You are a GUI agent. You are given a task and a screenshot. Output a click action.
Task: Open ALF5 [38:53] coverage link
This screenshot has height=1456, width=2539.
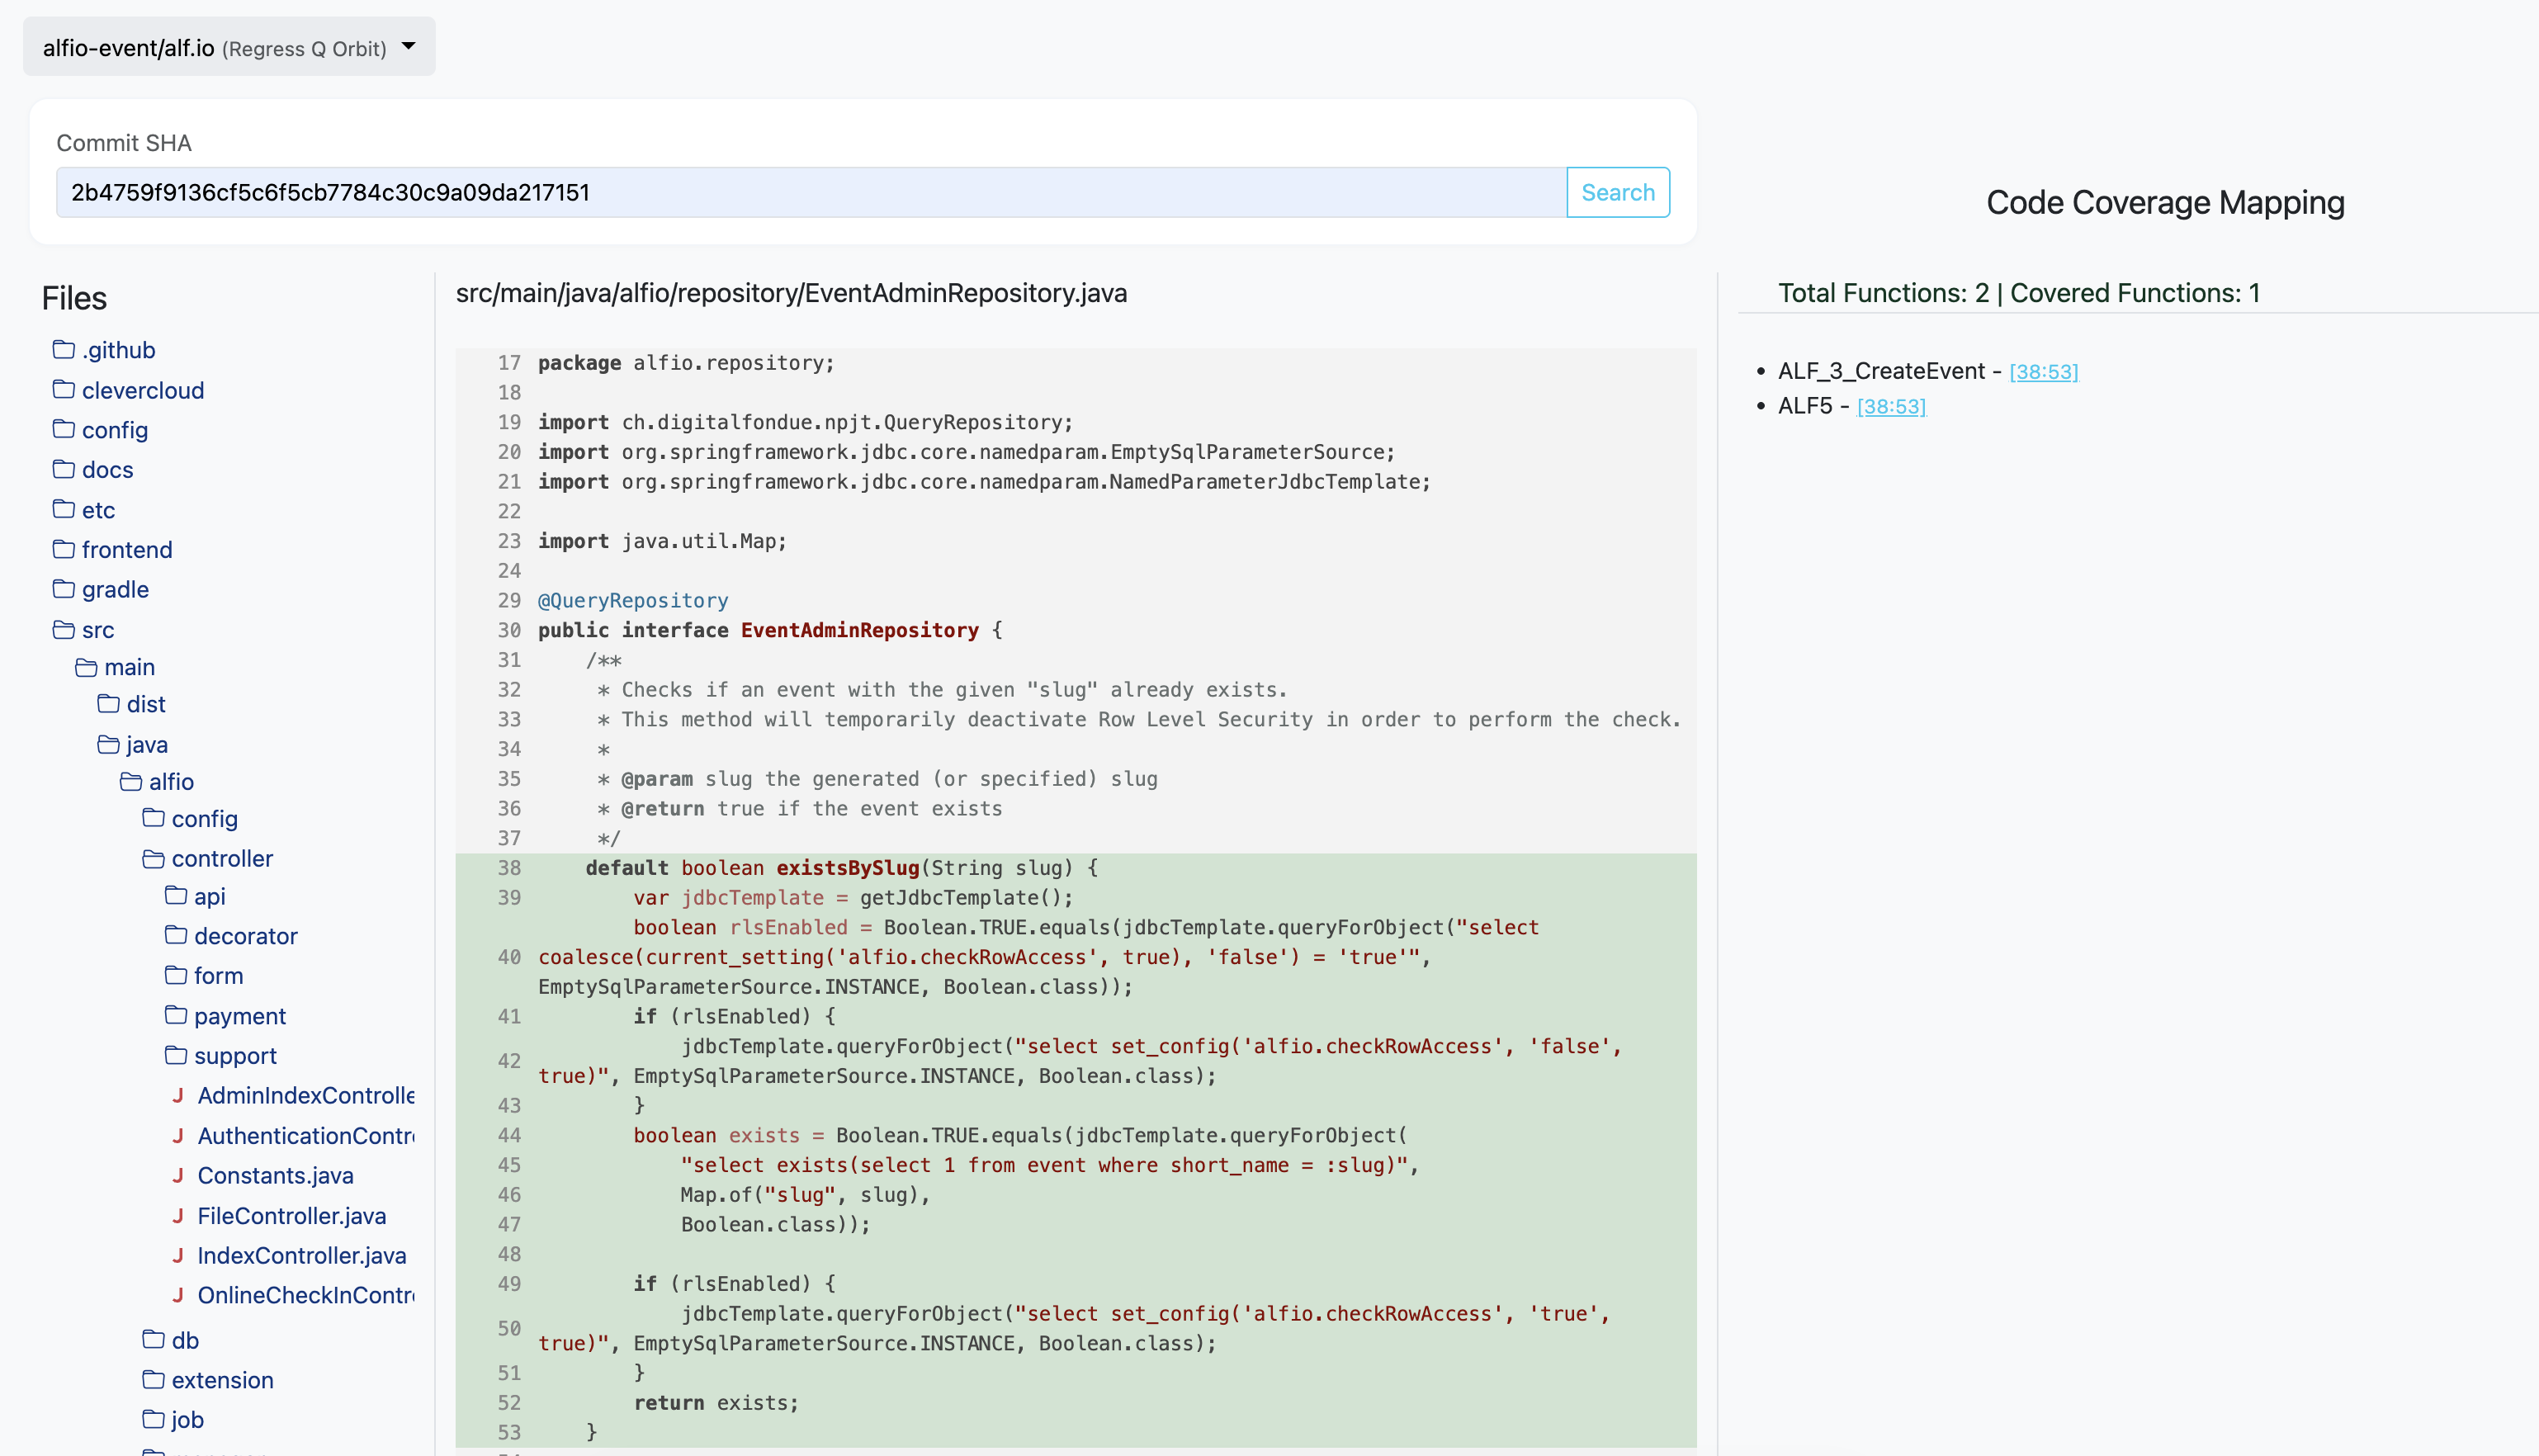coord(1891,406)
